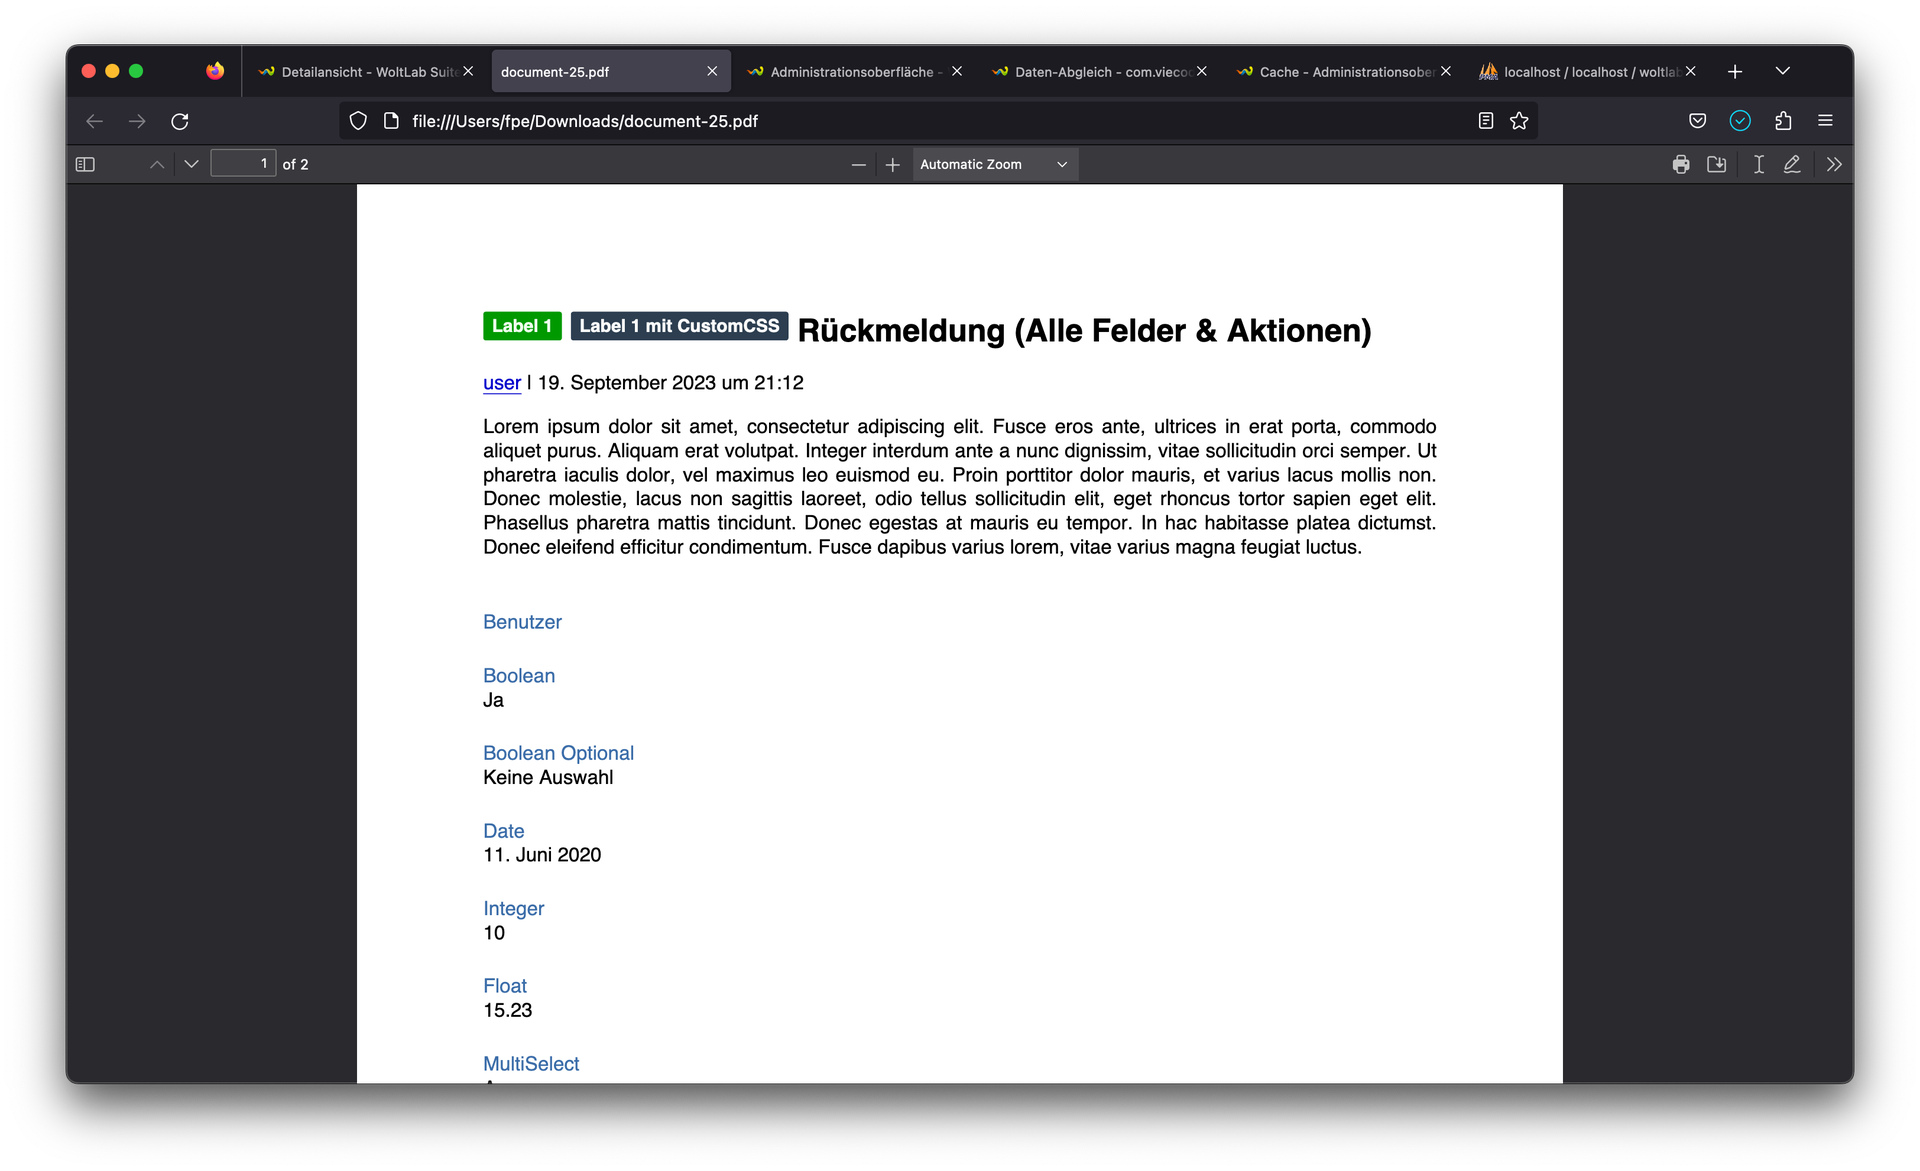This screenshot has height=1171, width=1920.
Task: Reload the current page
Action: click(180, 121)
